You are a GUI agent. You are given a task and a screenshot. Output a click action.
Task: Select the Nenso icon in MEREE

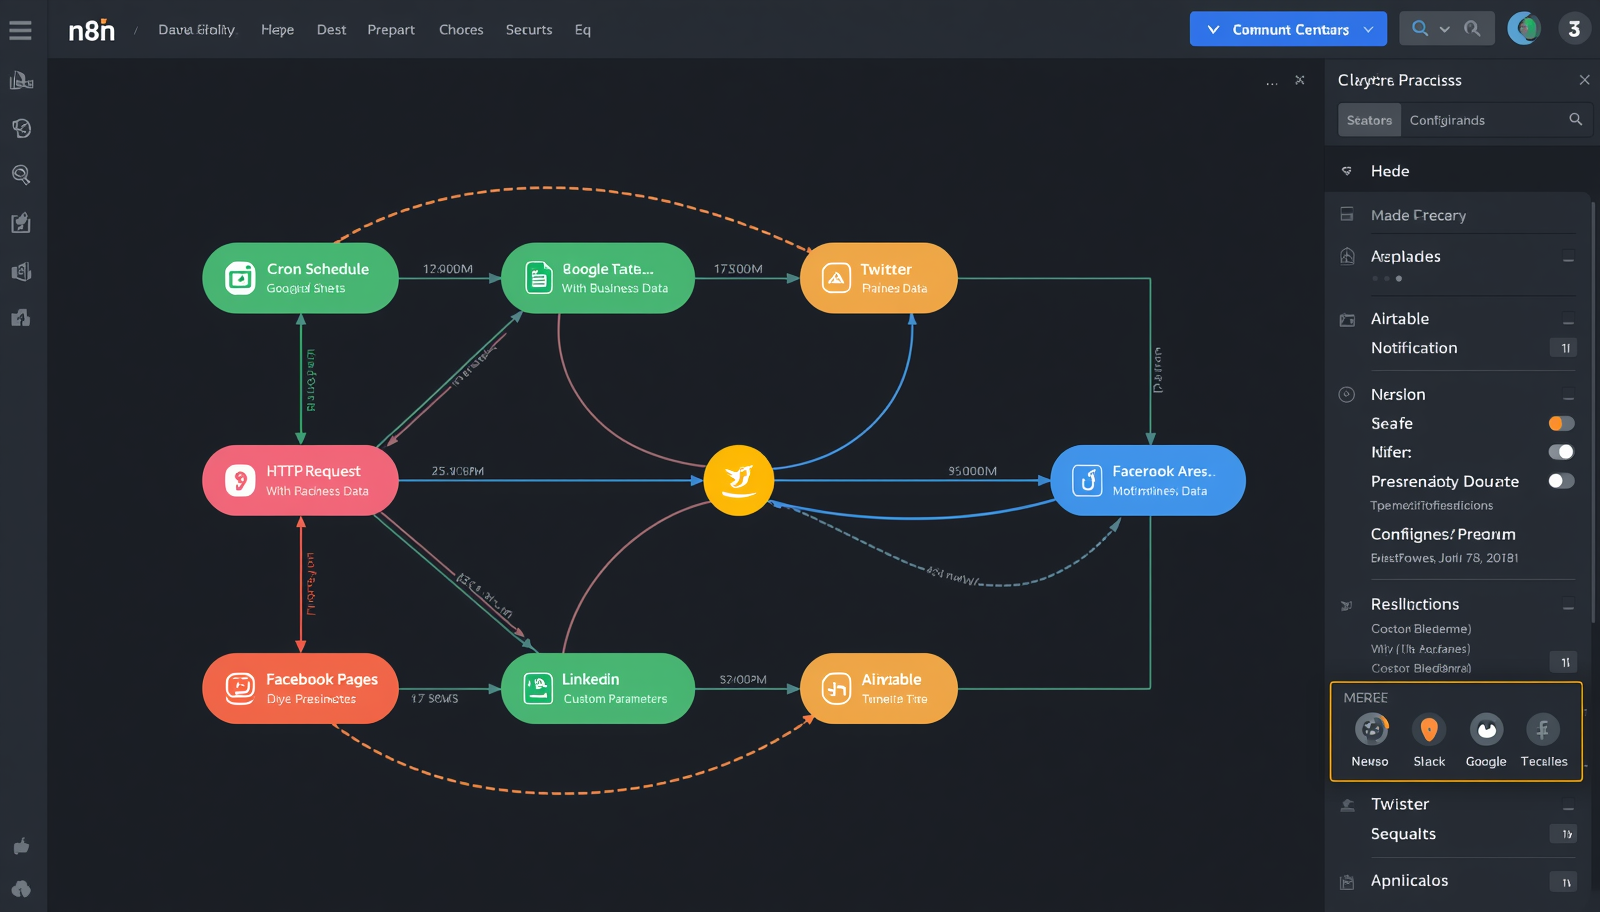pos(1371,730)
